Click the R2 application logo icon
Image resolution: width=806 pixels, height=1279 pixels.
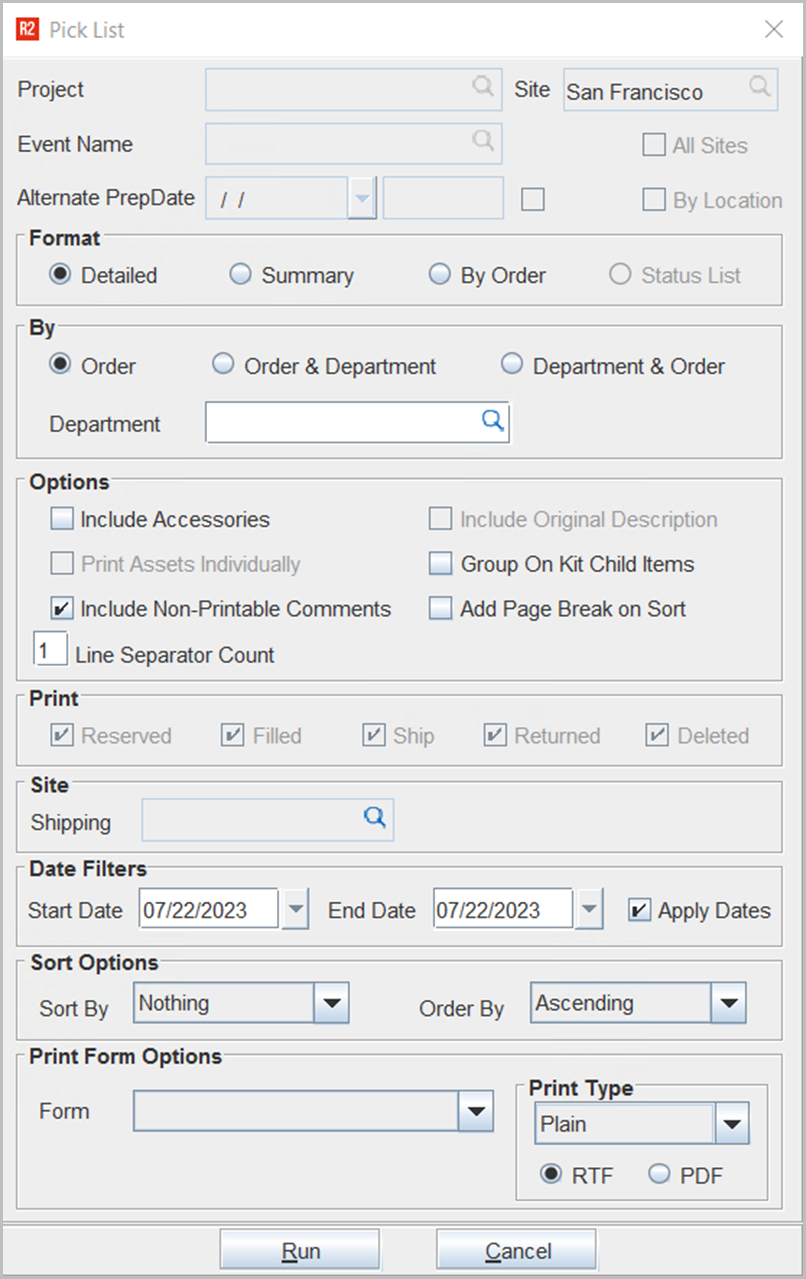(27, 29)
